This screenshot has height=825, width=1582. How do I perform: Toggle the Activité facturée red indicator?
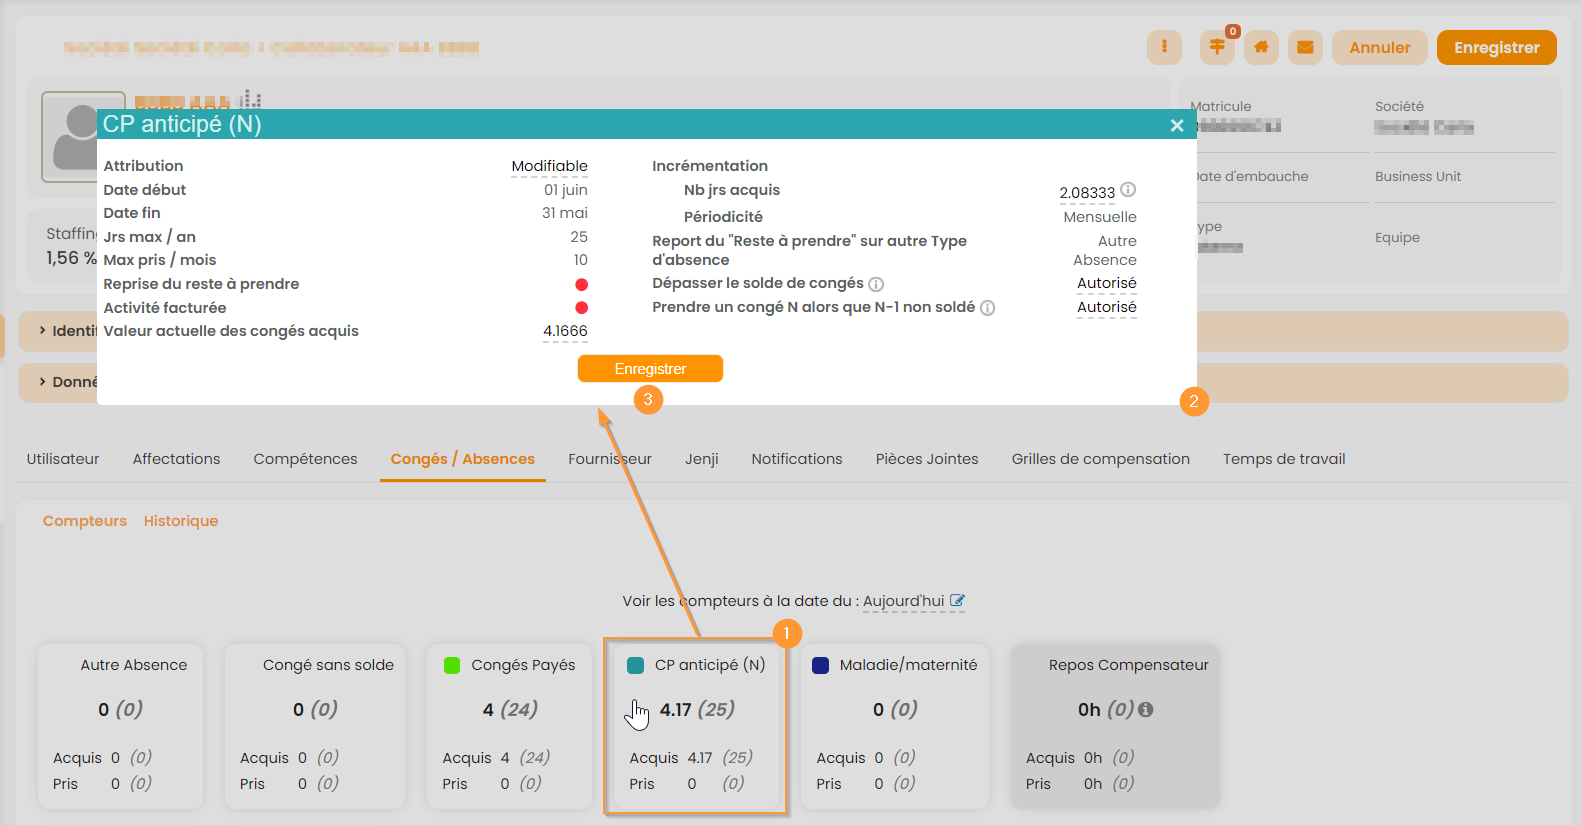tap(581, 308)
